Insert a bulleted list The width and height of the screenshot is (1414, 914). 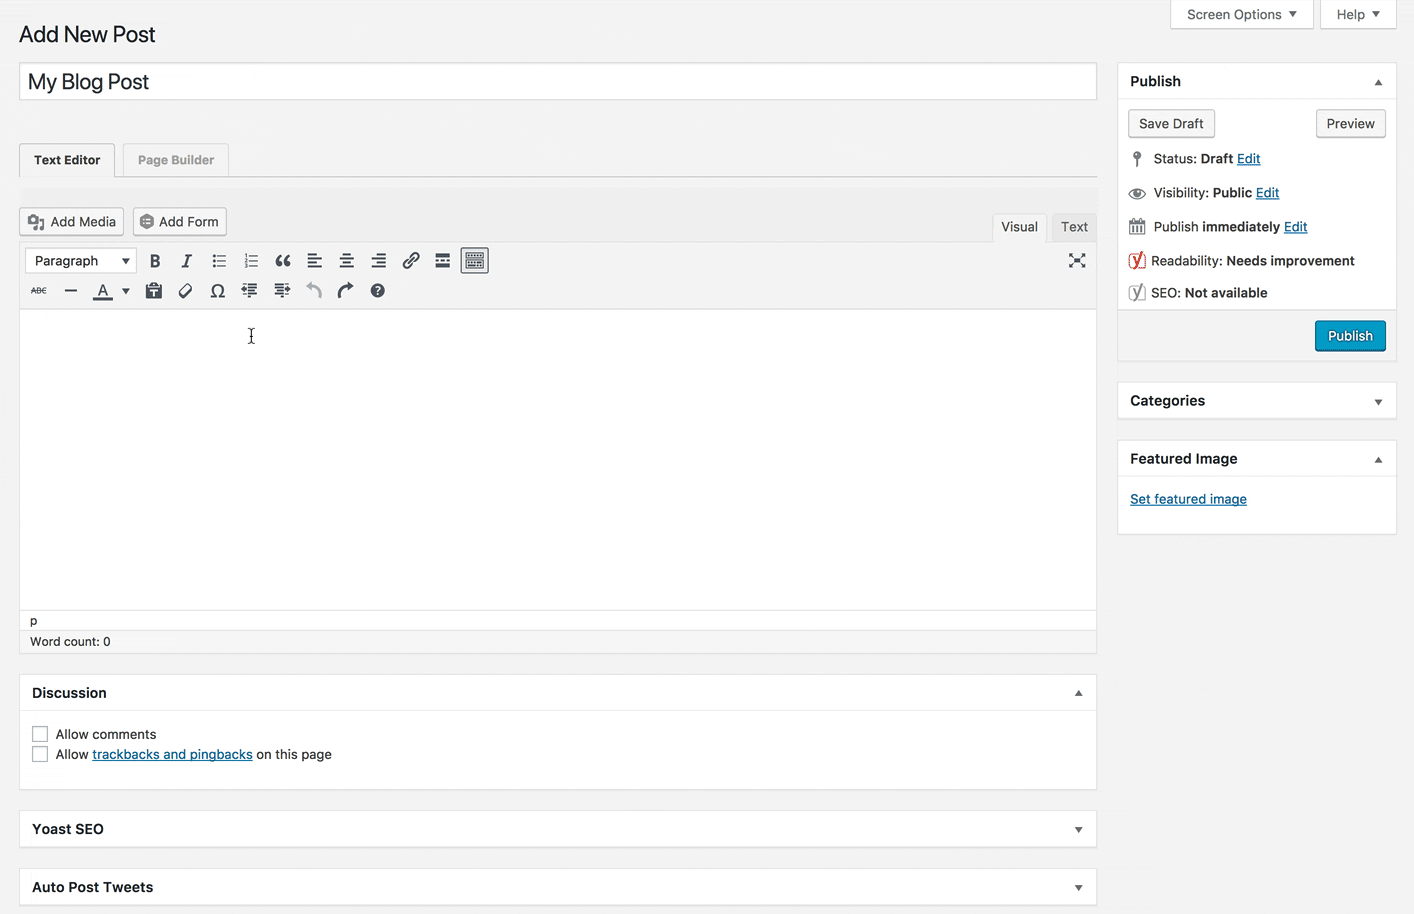click(x=219, y=260)
